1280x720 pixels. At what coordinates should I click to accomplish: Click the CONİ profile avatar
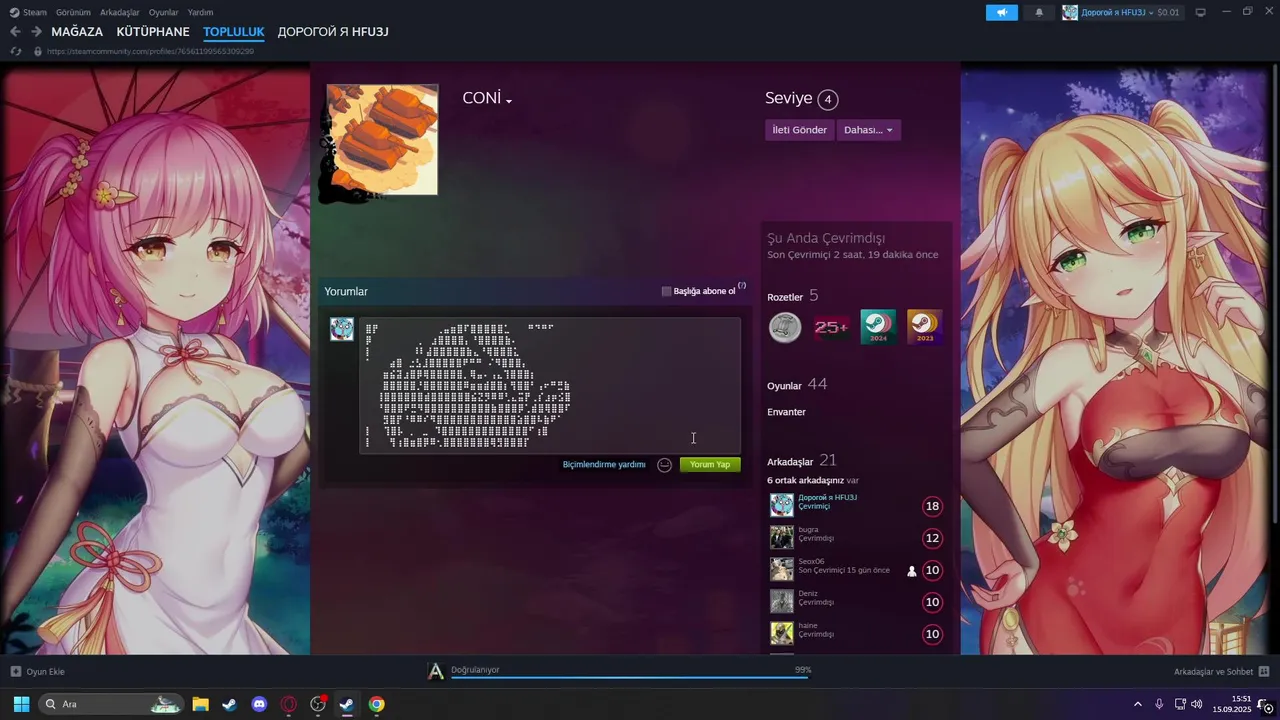tap(382, 140)
